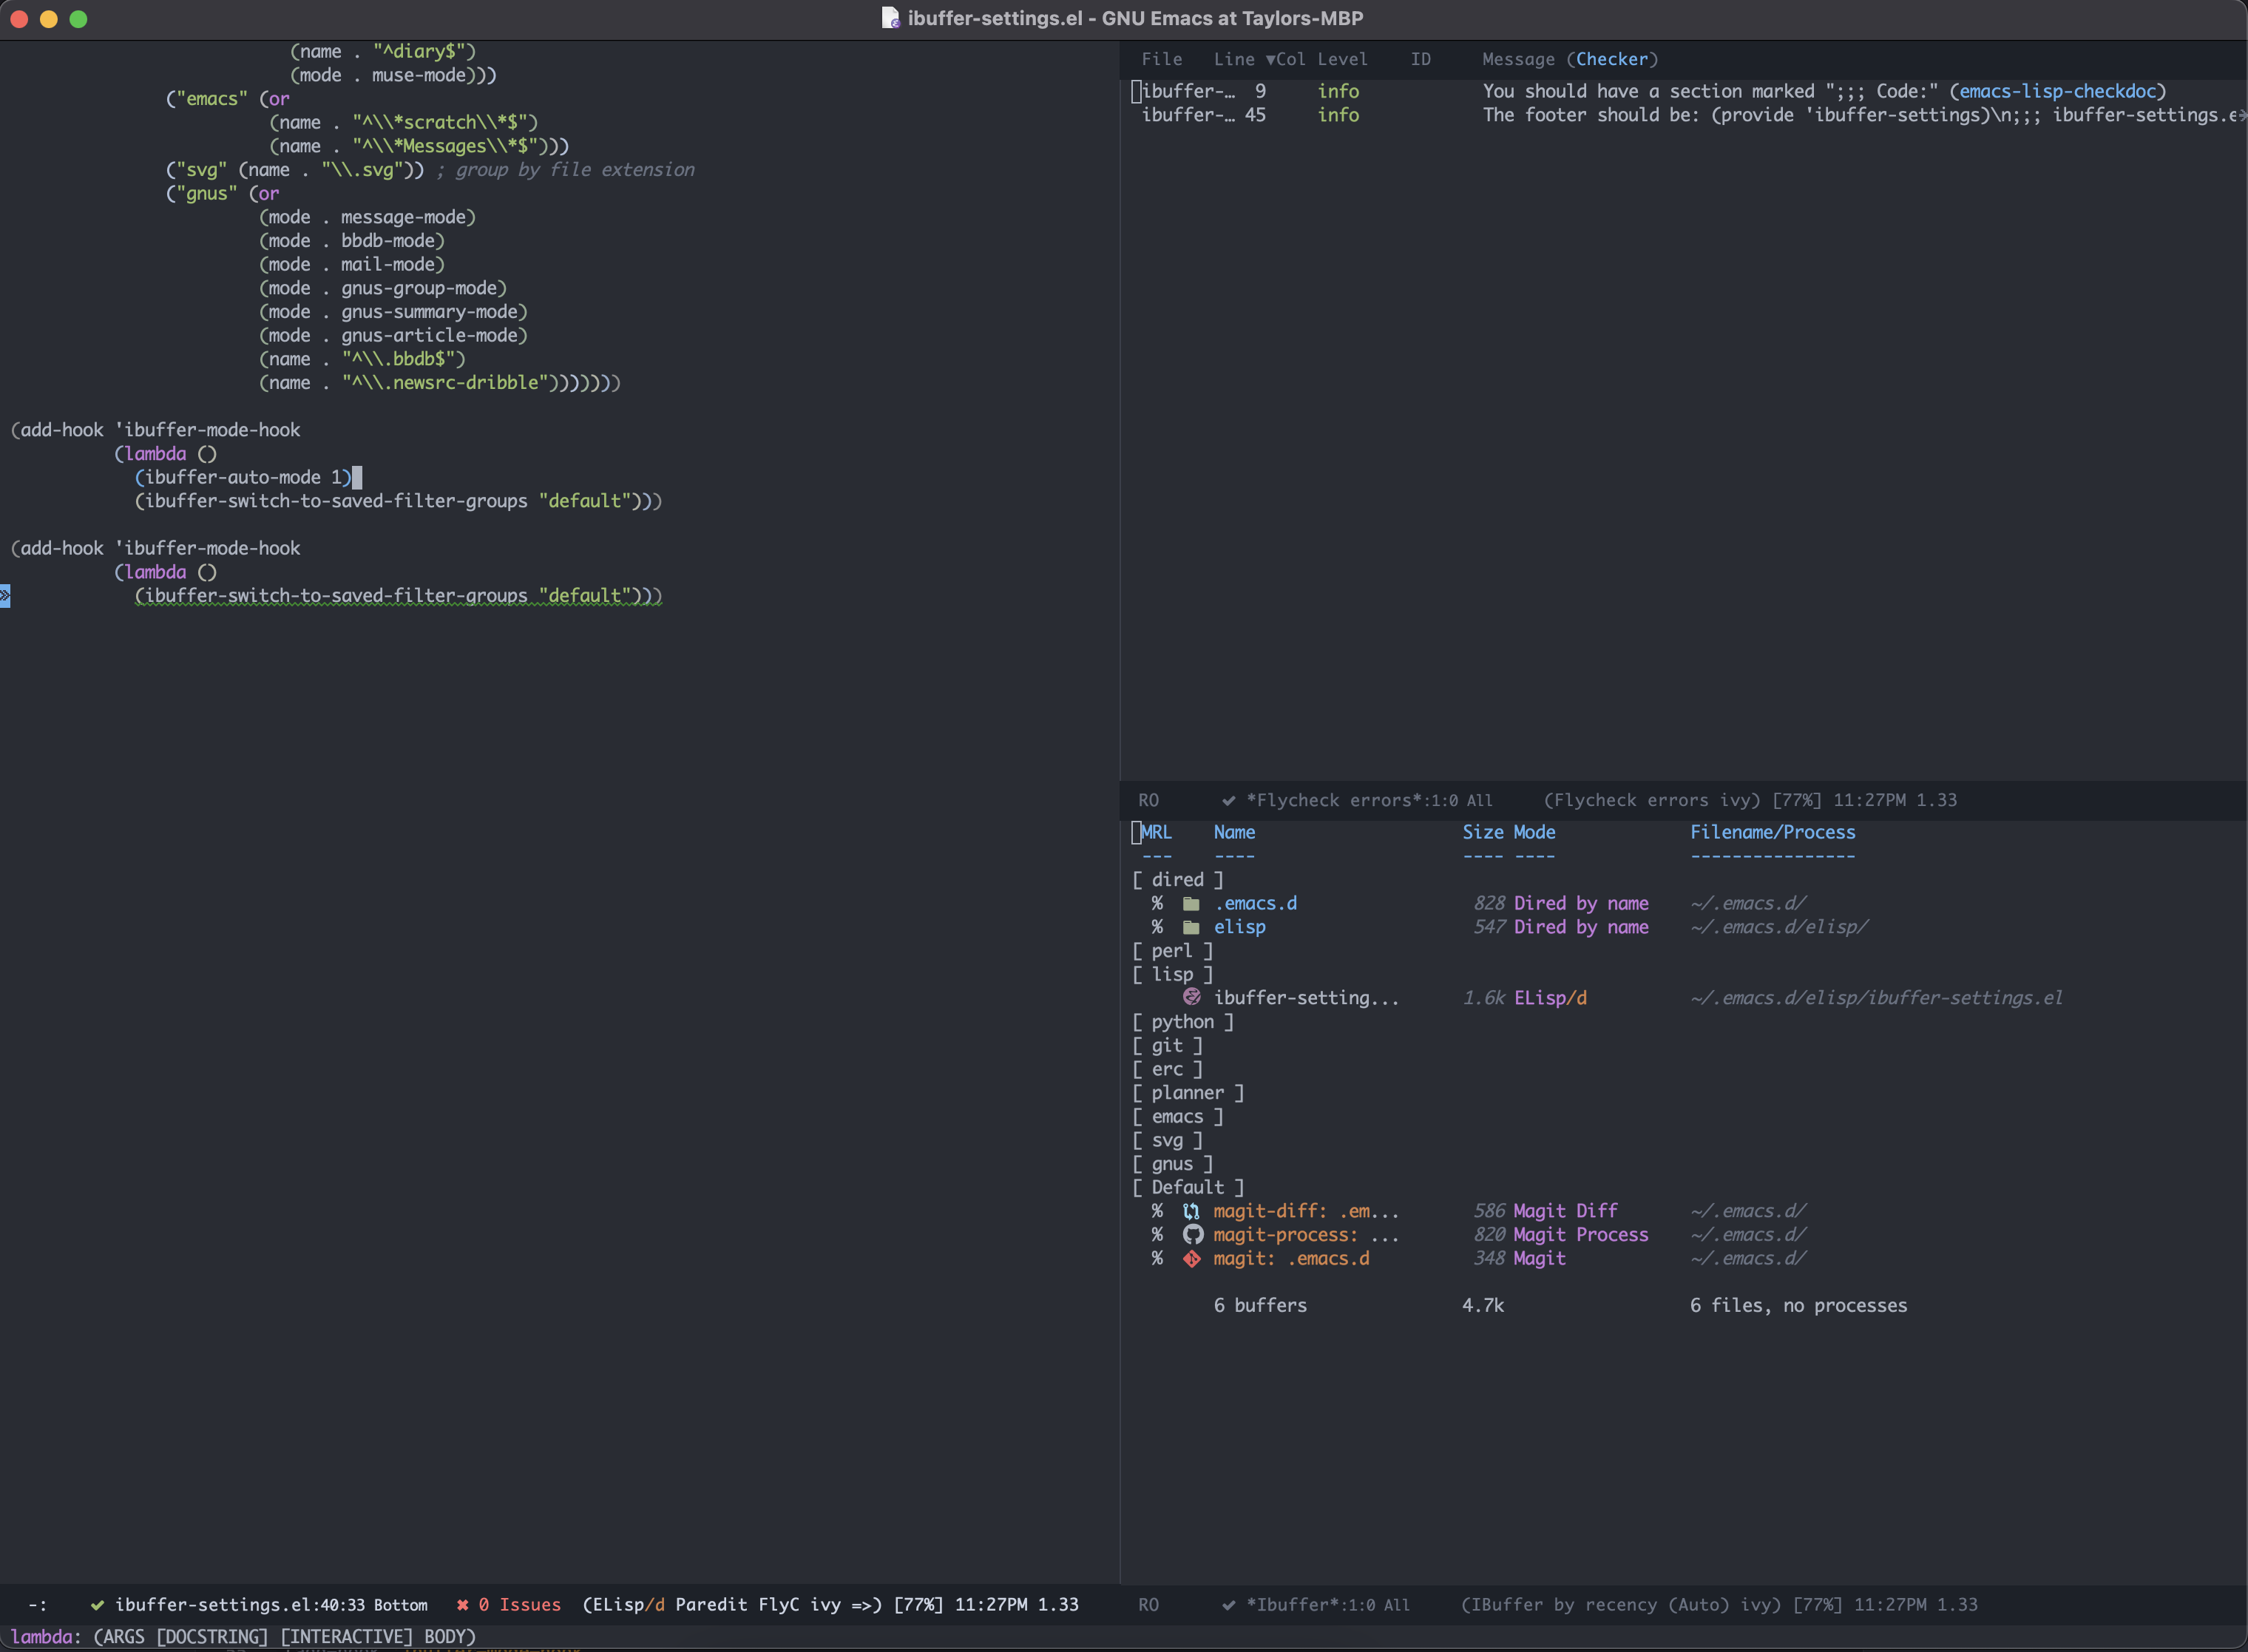This screenshot has height=1652, width=2248.
Task: Click the red X icon before 0 Issues
Action: (x=462, y=1605)
